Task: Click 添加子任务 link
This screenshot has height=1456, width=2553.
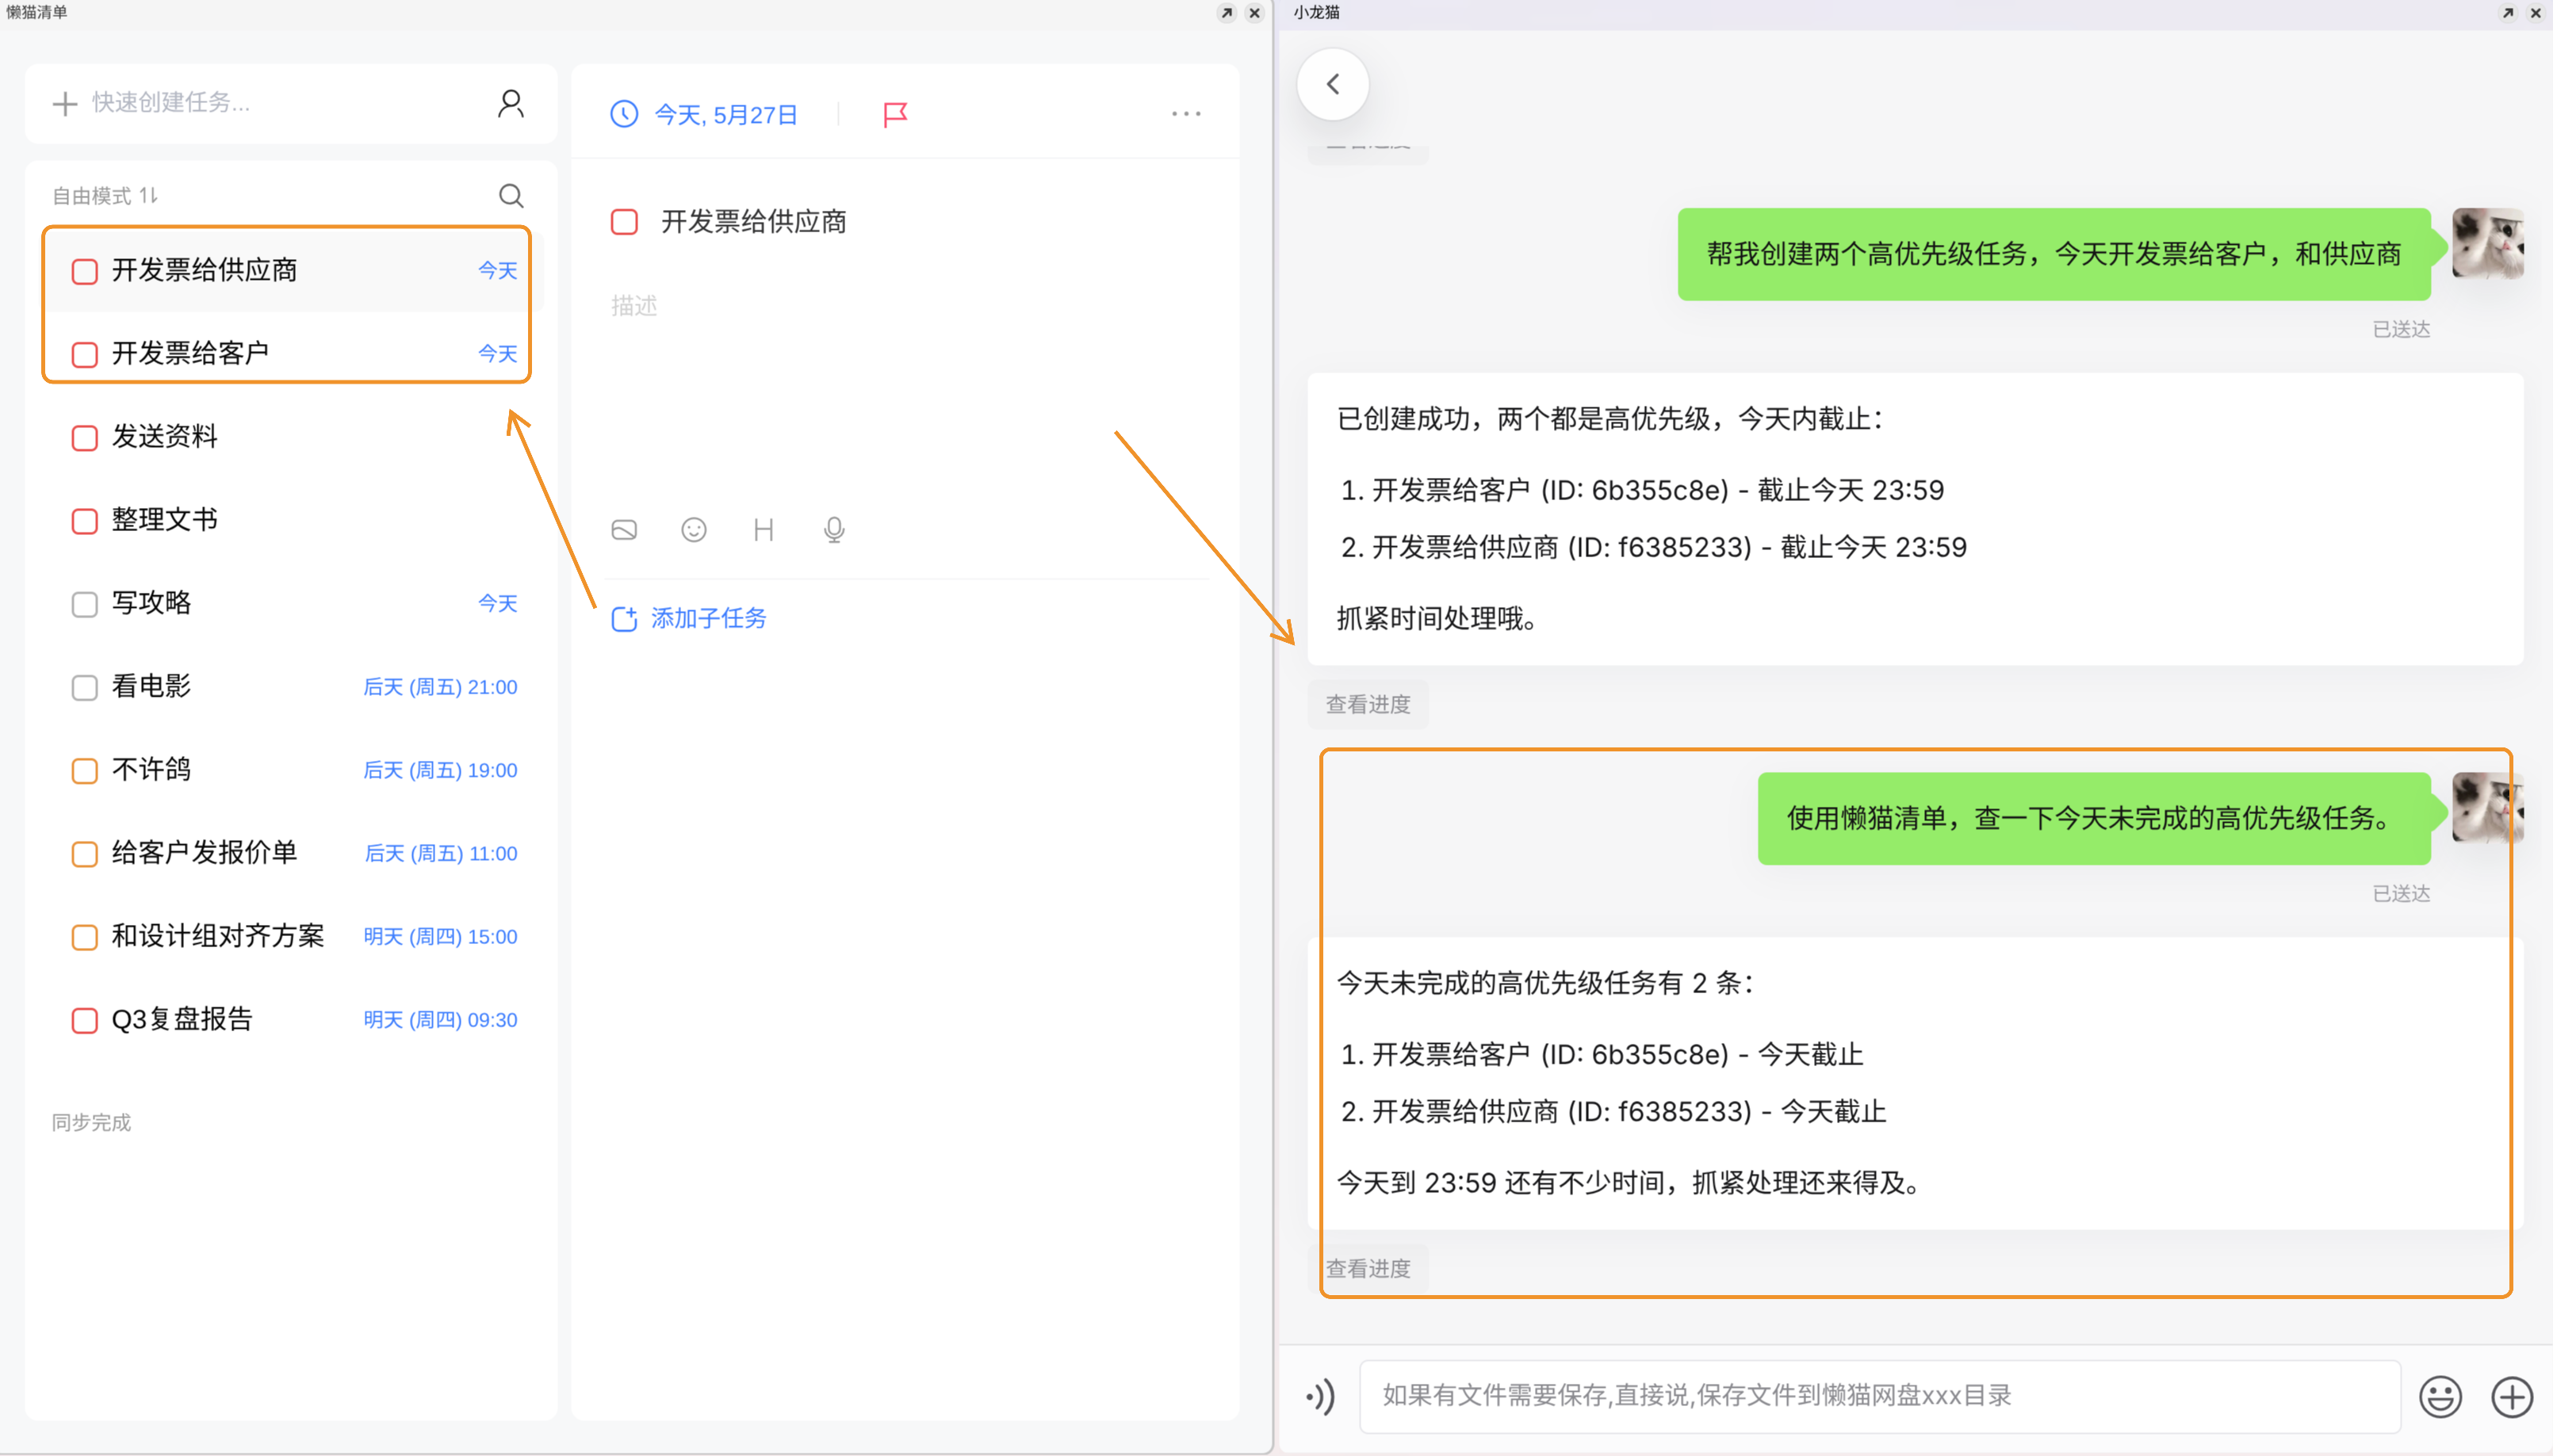Action: [708, 619]
